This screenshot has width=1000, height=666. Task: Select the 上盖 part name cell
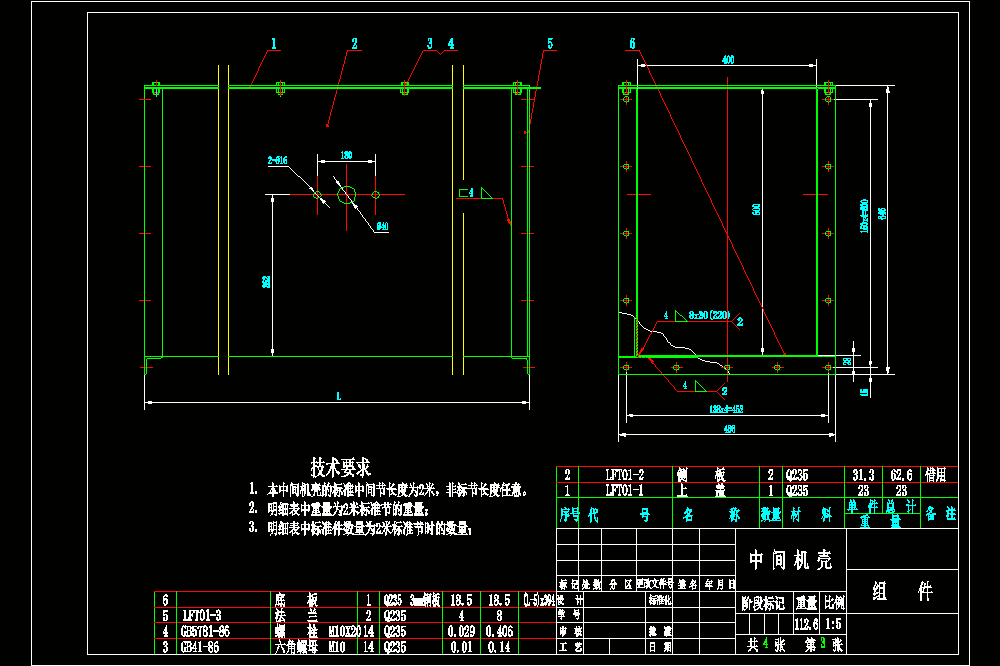[701, 491]
